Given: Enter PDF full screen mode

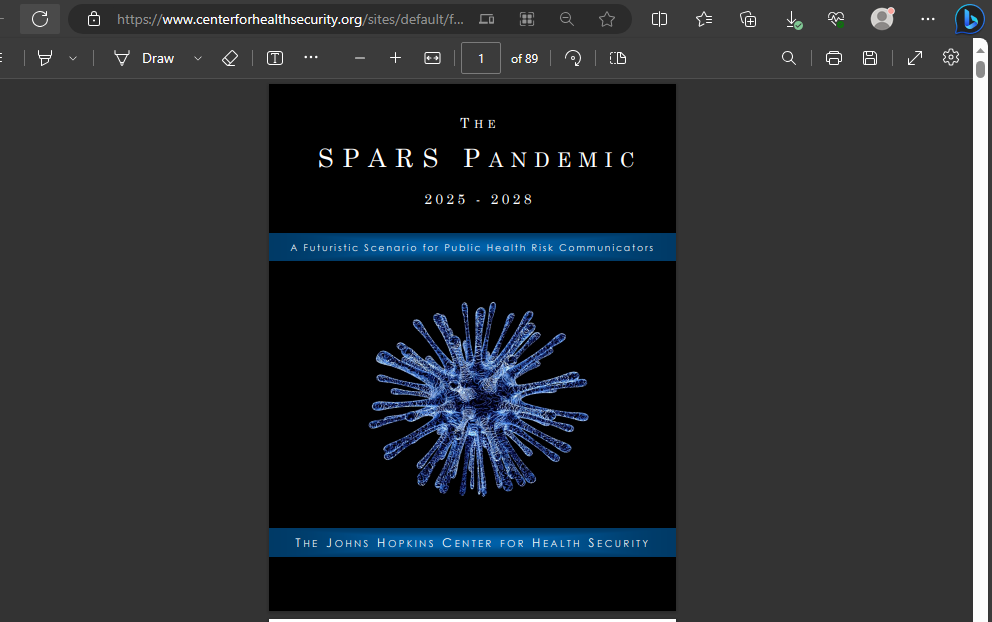Looking at the screenshot, I should pyautogui.click(x=915, y=58).
